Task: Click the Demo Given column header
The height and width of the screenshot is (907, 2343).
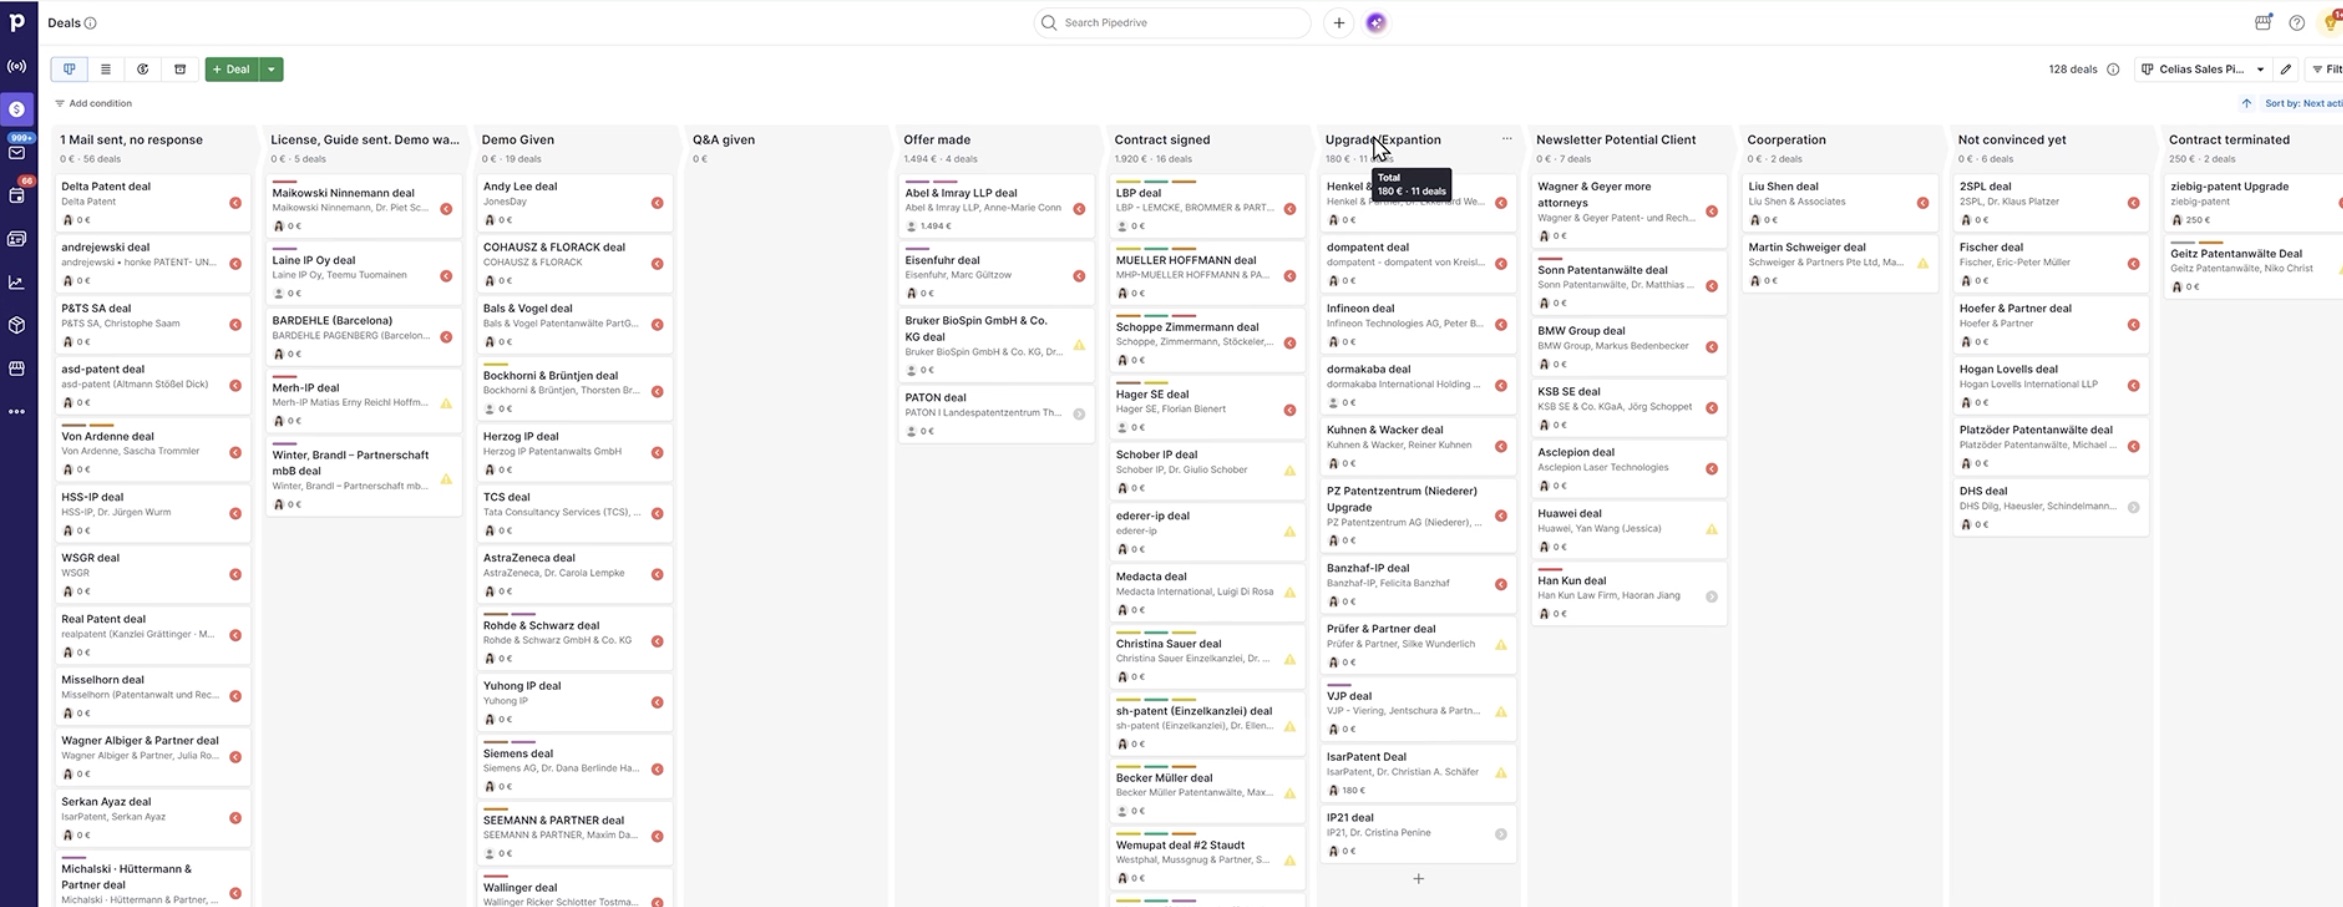Action: pyautogui.click(x=518, y=140)
